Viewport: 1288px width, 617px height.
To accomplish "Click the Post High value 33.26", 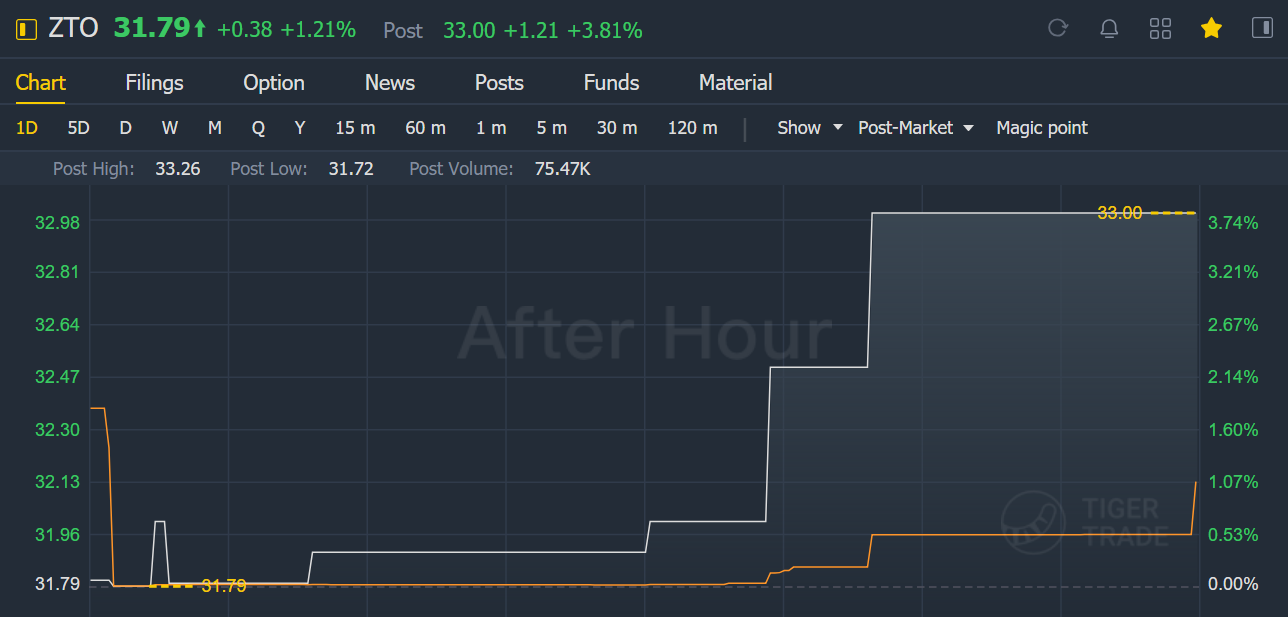I will click(178, 169).
